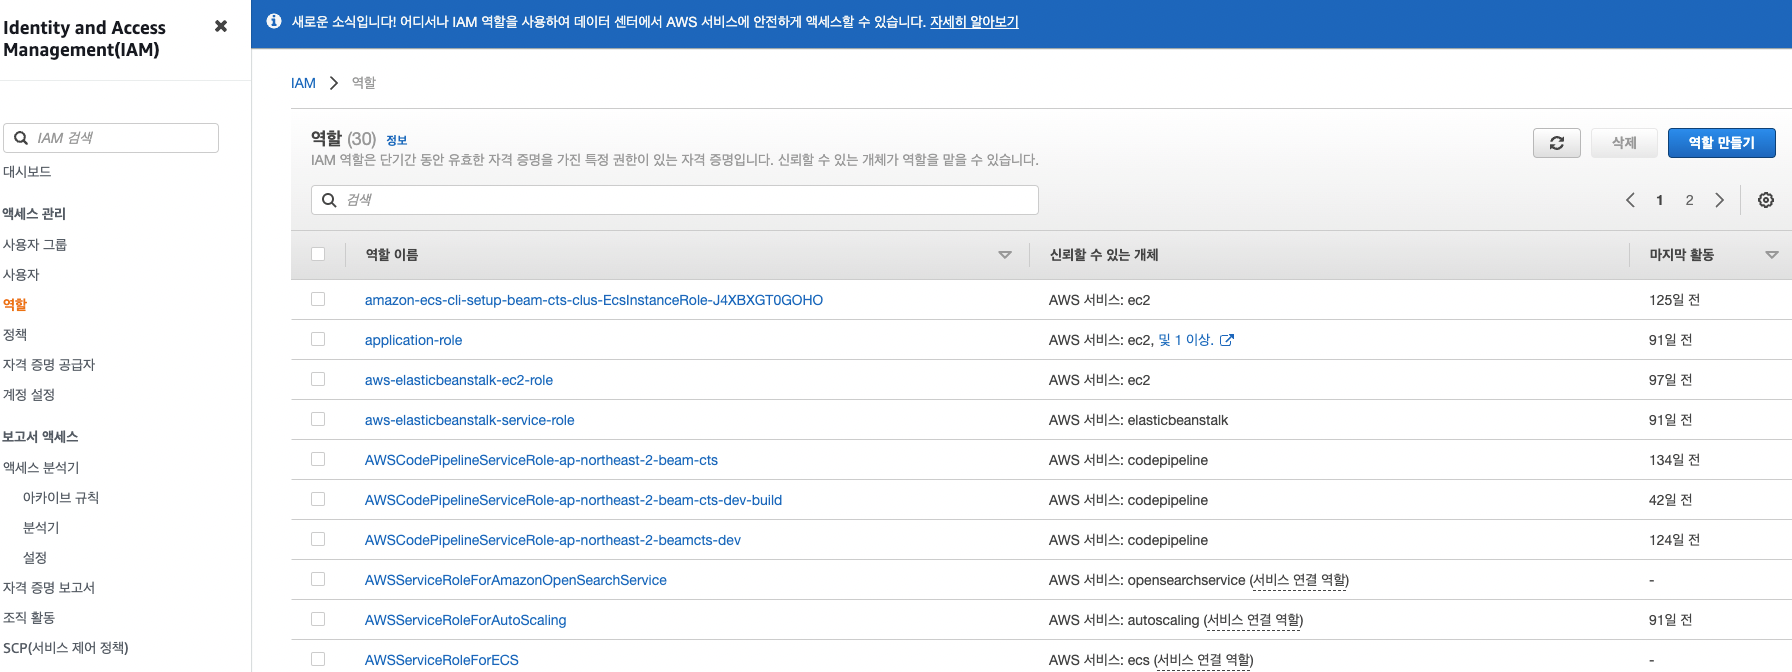
Task: Open 자세히 알아보기 banner link
Action: 974,22
